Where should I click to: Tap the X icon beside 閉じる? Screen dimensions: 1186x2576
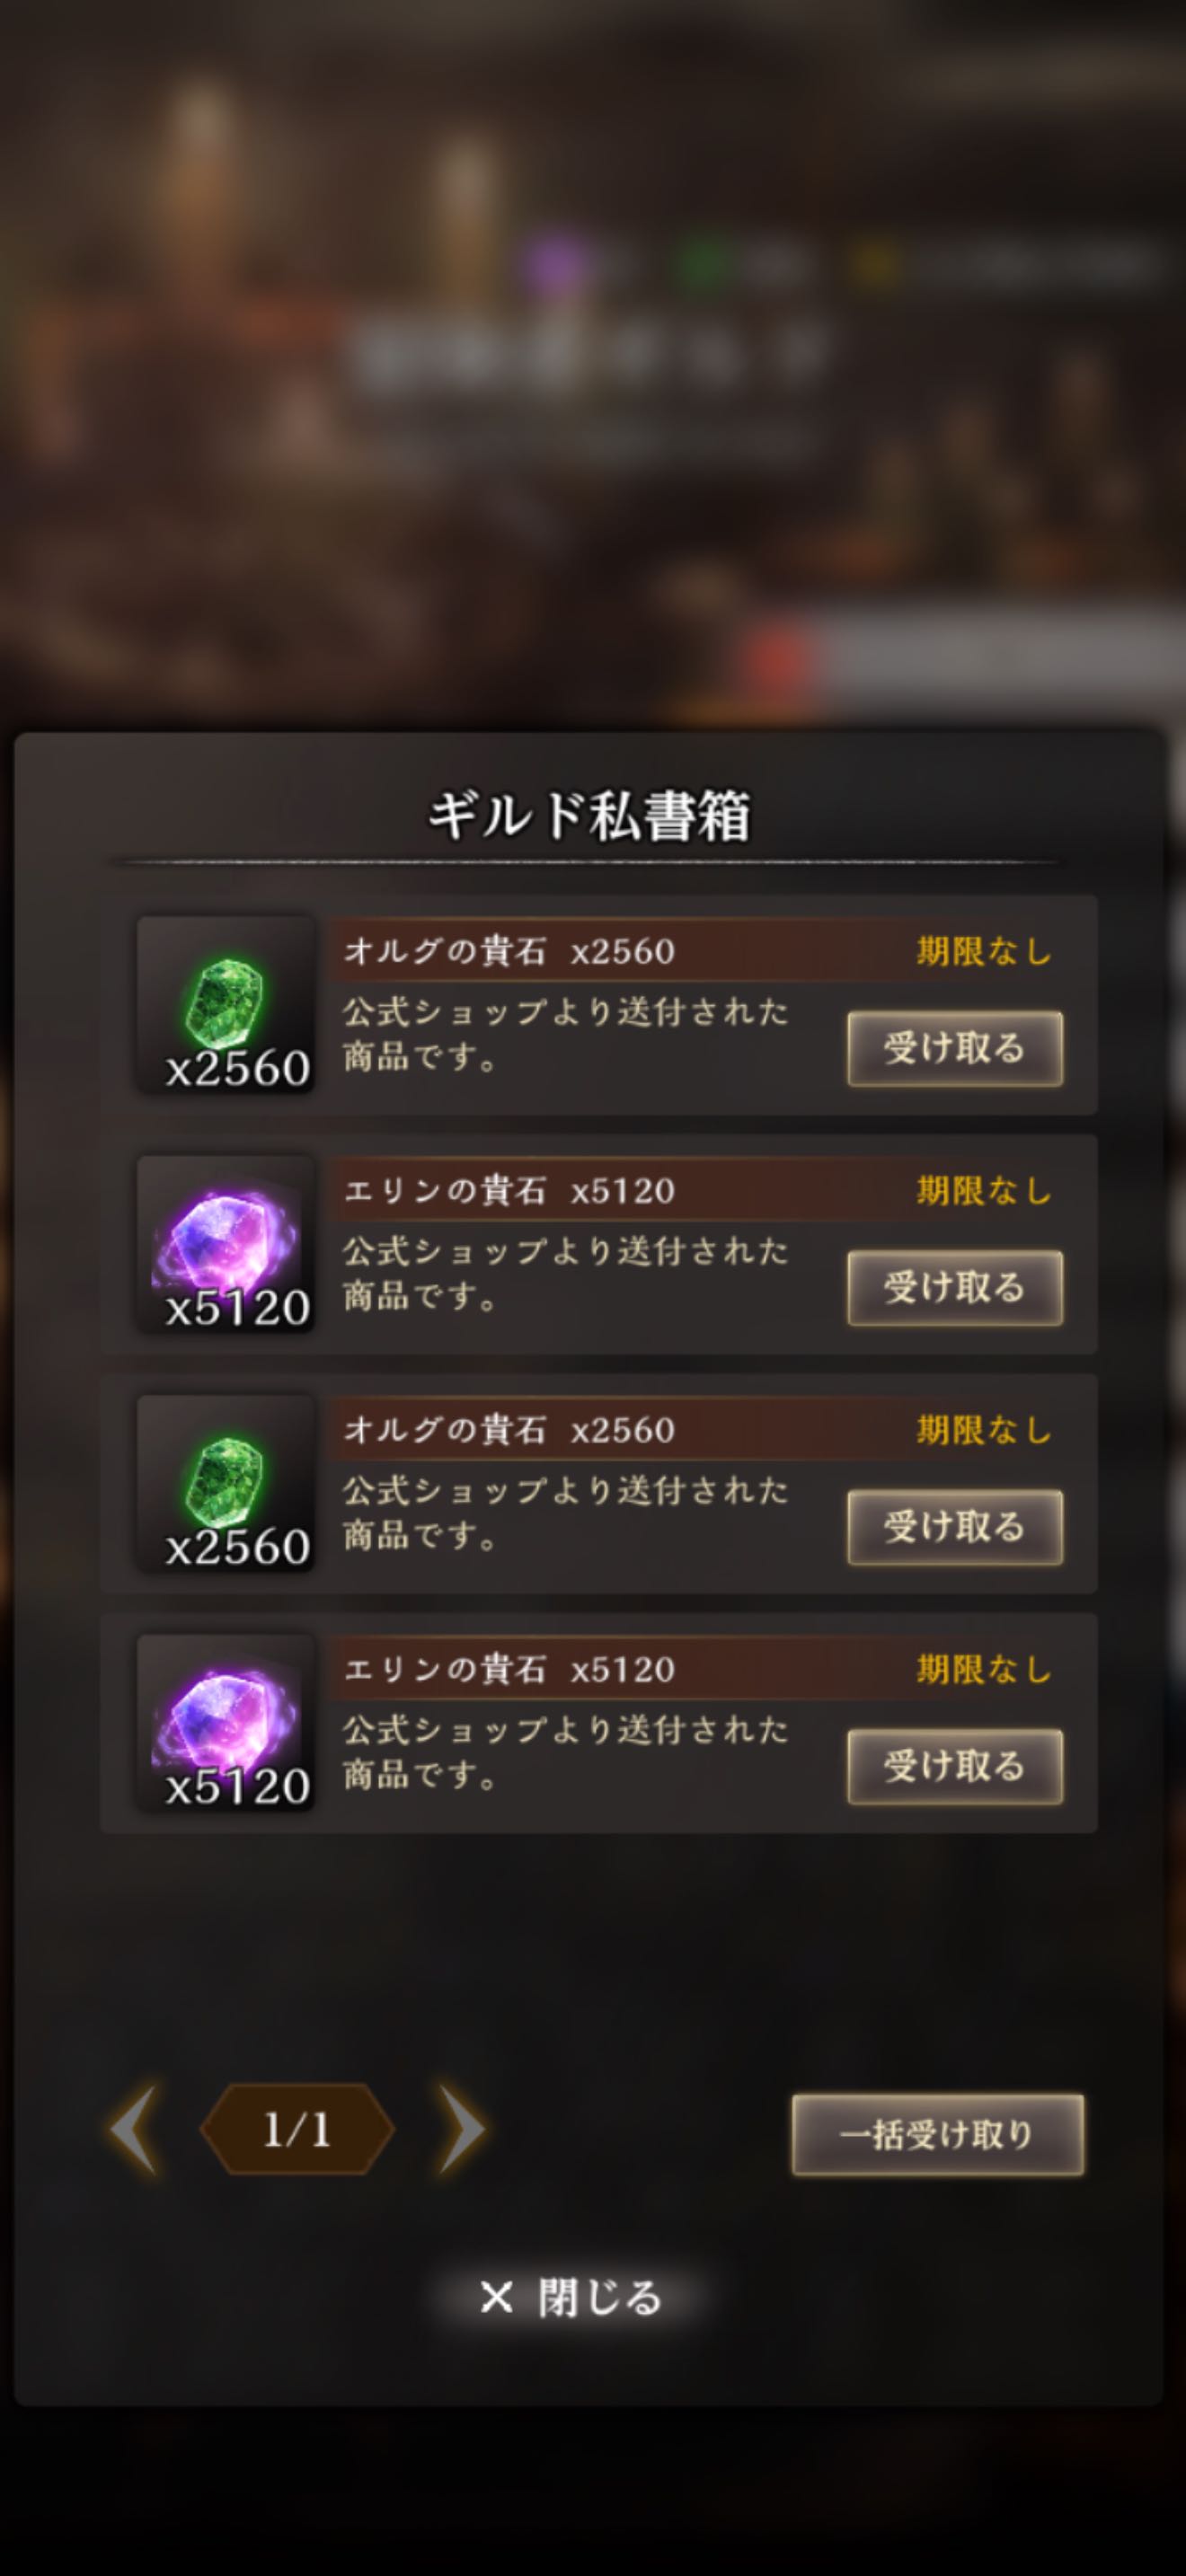click(496, 2298)
